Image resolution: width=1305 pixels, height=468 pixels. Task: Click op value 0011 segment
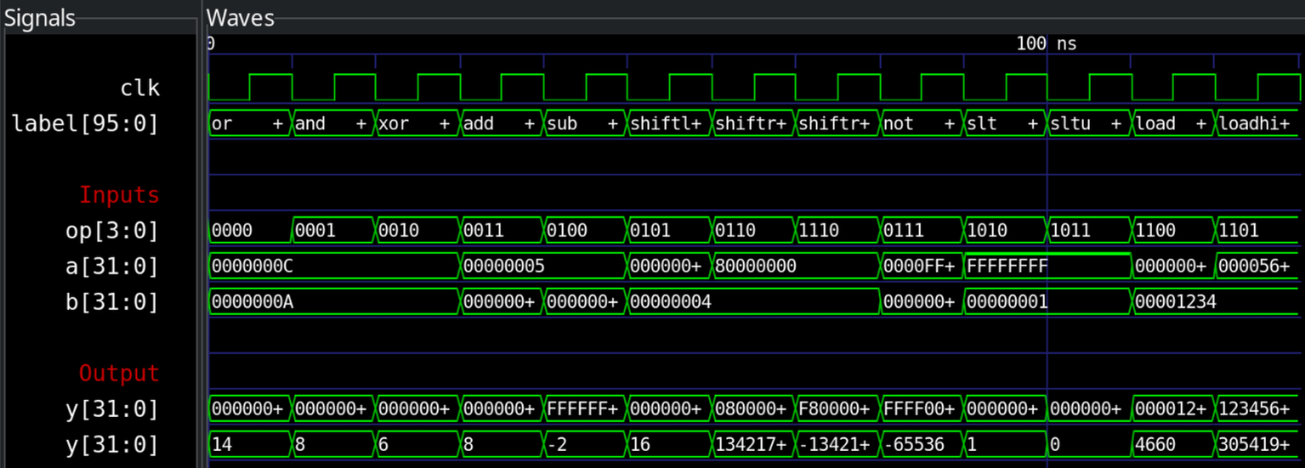point(501,231)
